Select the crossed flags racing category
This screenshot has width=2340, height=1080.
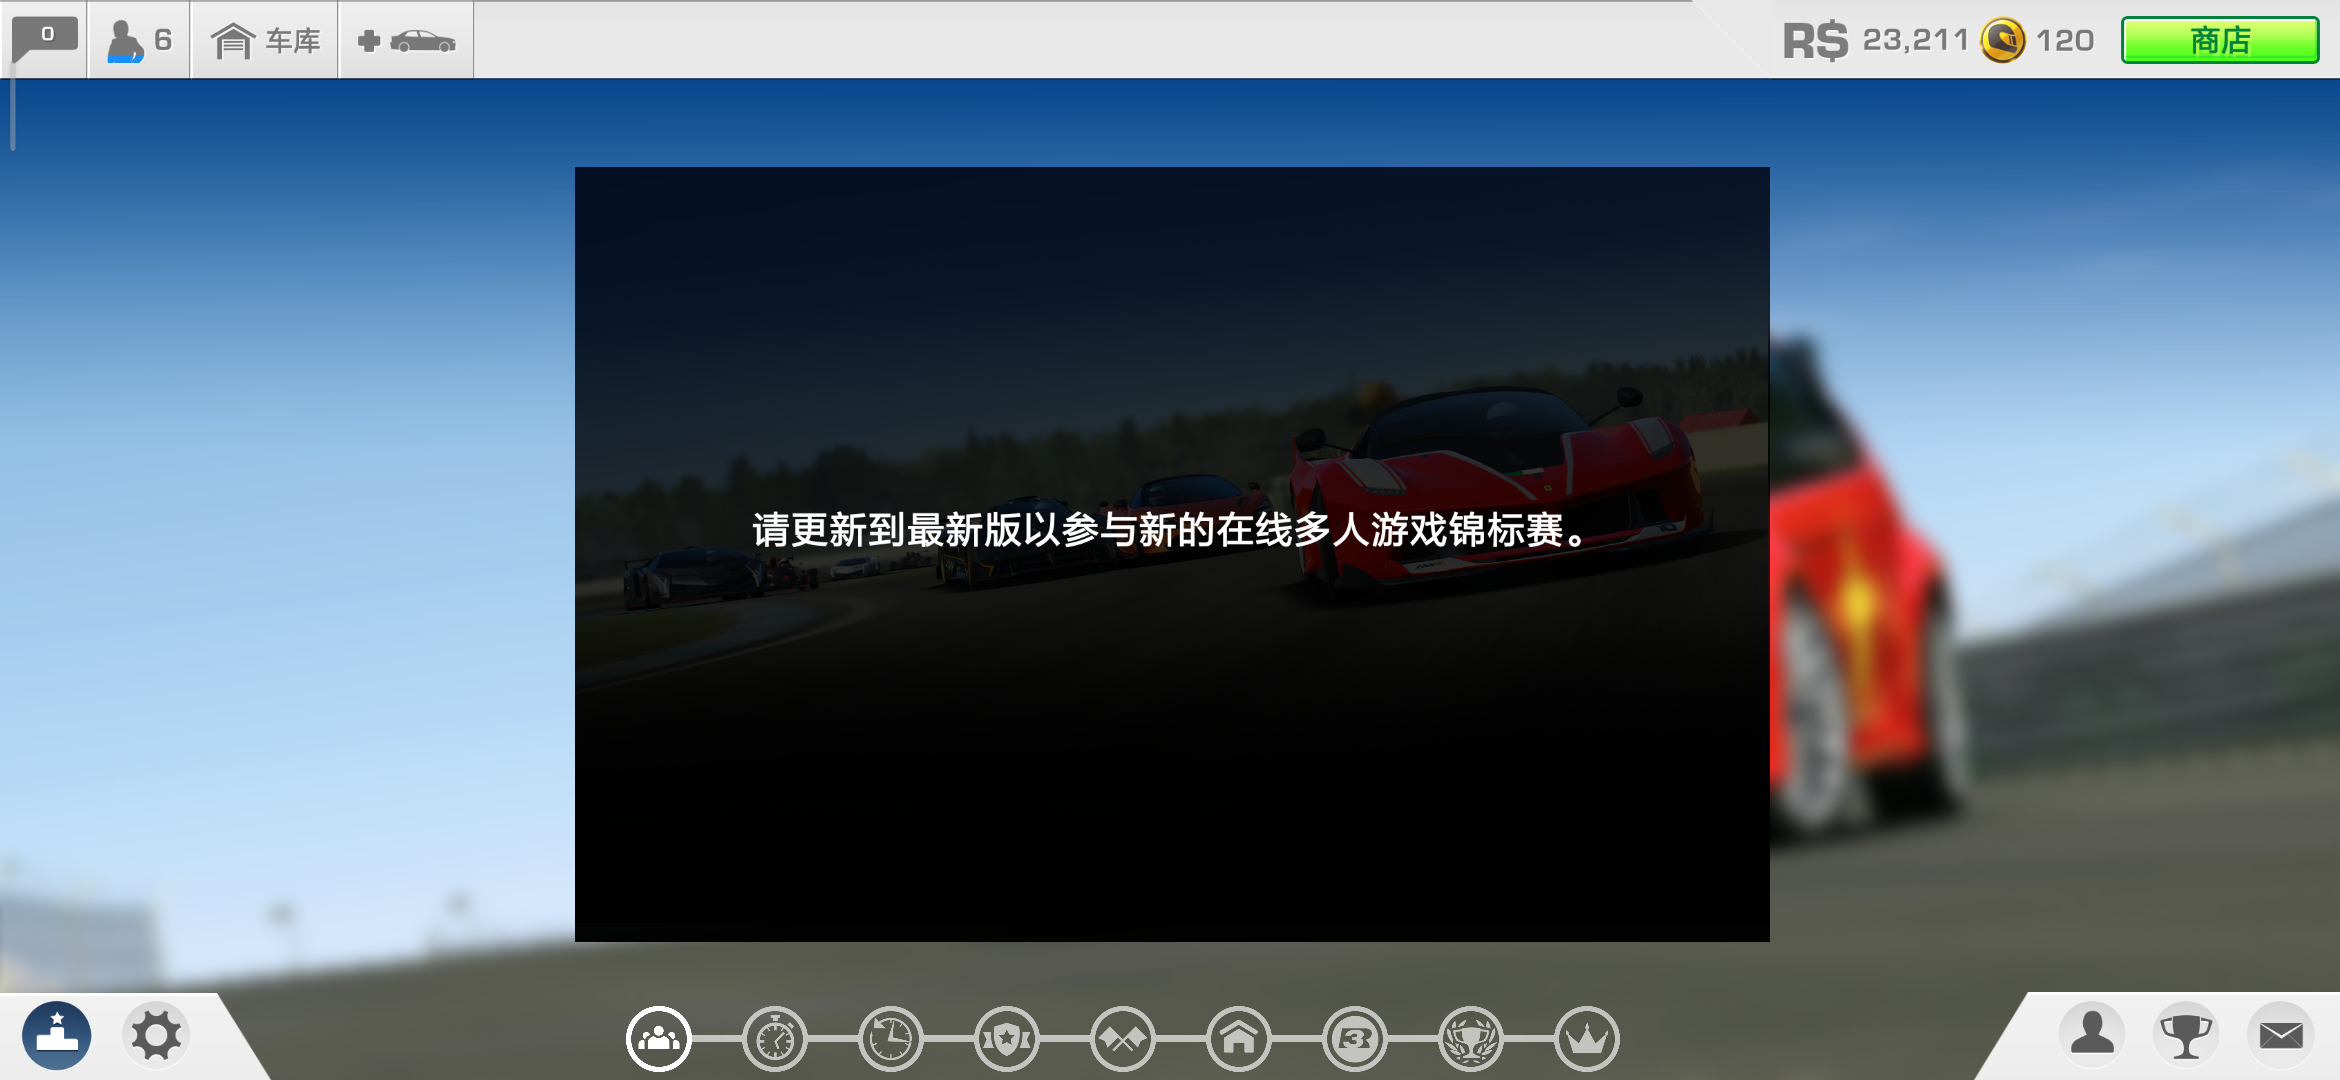(1123, 1039)
